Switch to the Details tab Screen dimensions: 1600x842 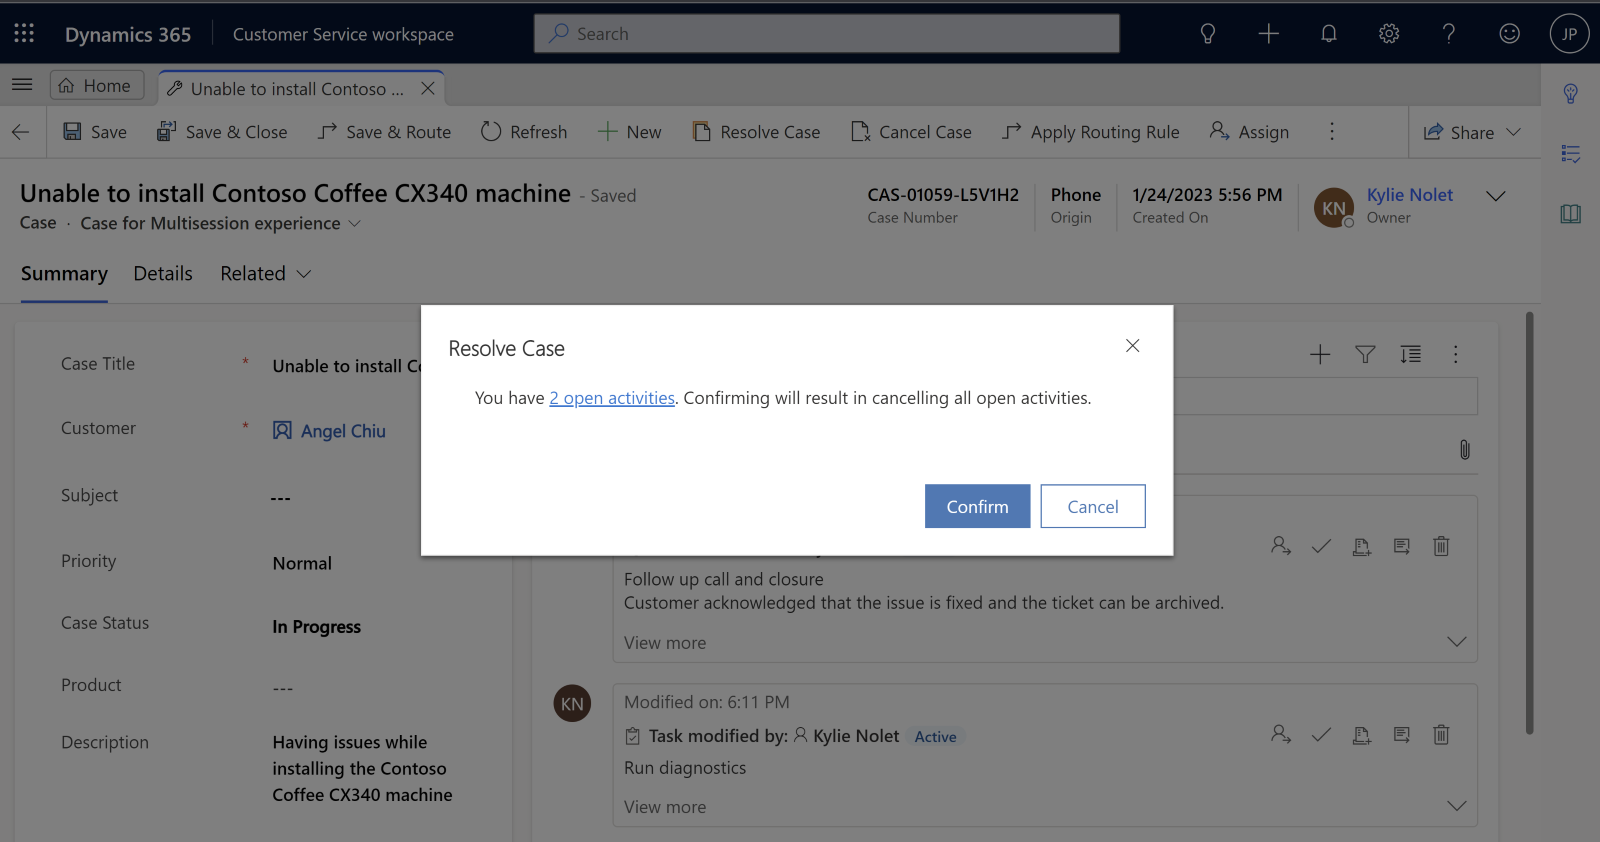pyautogui.click(x=163, y=273)
